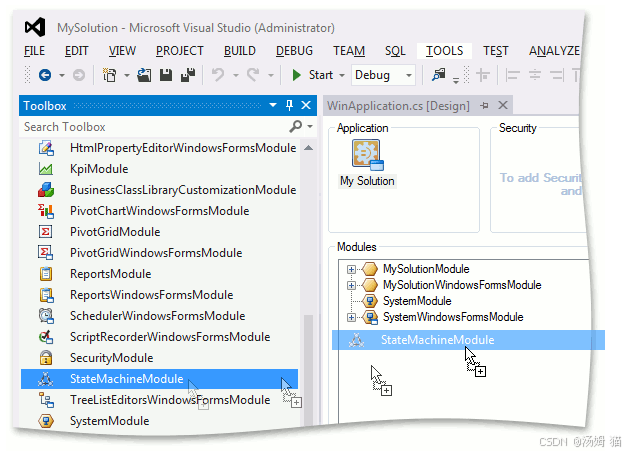Viewport: 627px width, 453px height.
Task: Select StateMachineModule in the Toolbox list
Action: (160, 379)
